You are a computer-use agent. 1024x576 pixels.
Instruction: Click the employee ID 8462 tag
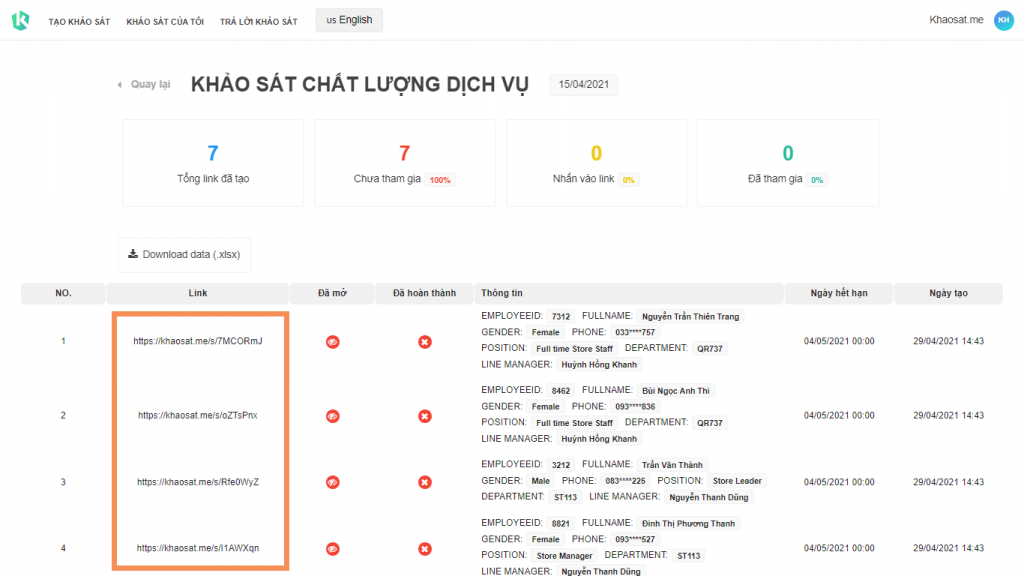[x=561, y=391]
